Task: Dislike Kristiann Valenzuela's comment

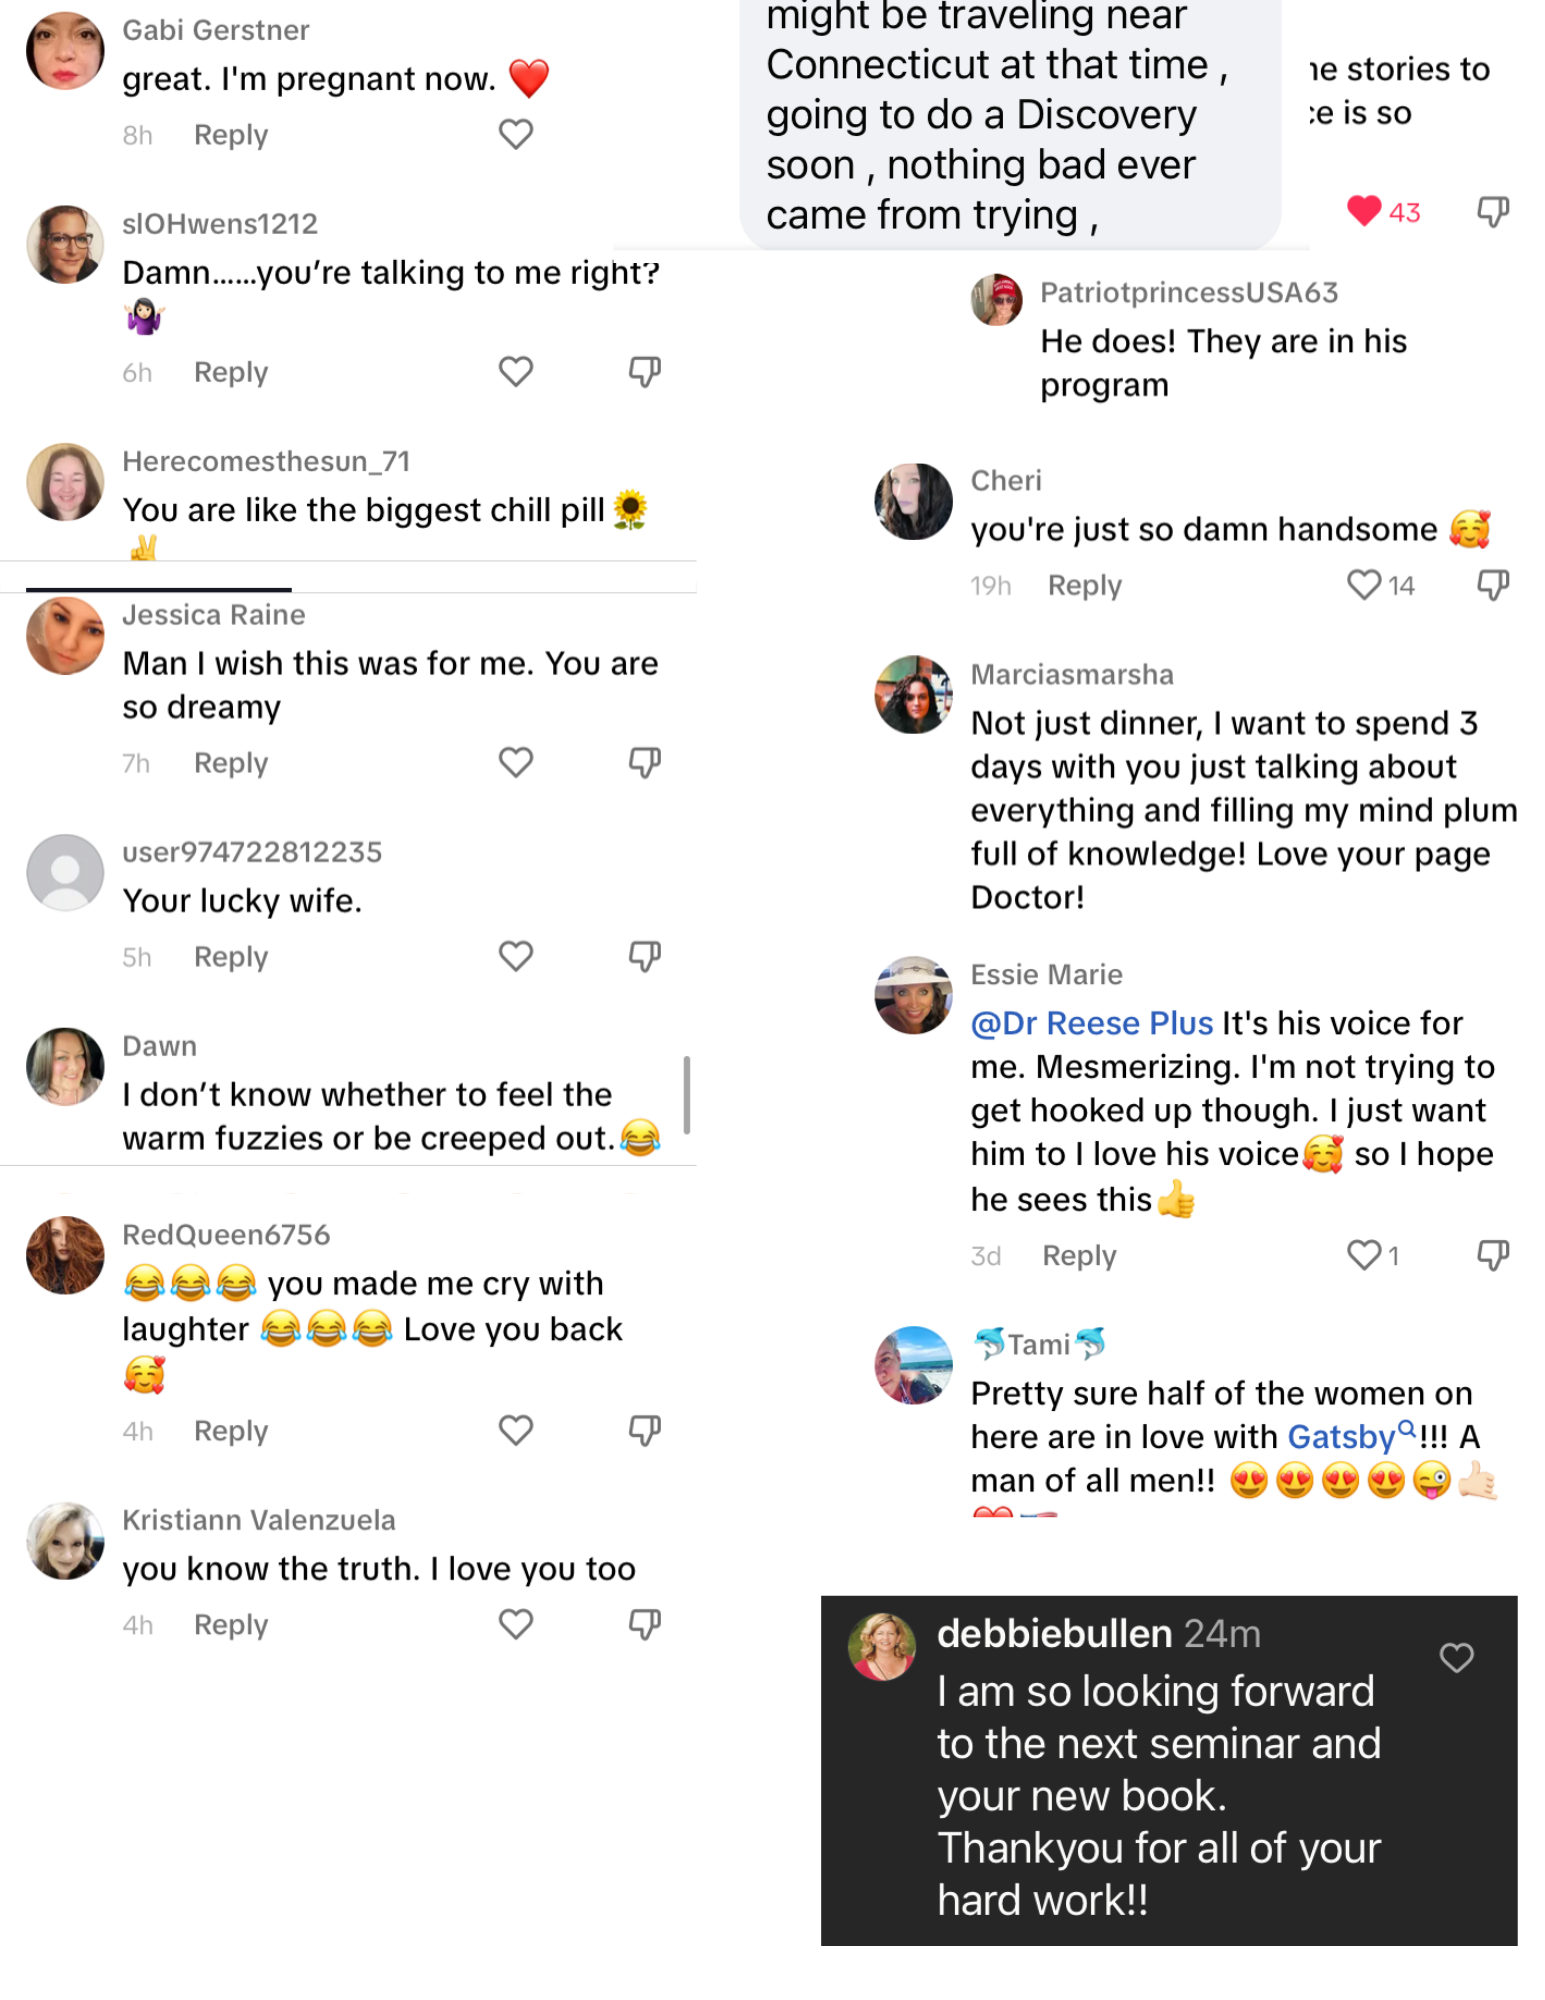Action: point(644,1625)
